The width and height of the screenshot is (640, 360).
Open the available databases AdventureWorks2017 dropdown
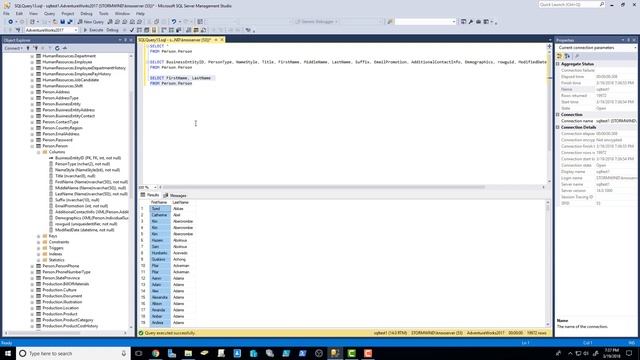pos(76,30)
